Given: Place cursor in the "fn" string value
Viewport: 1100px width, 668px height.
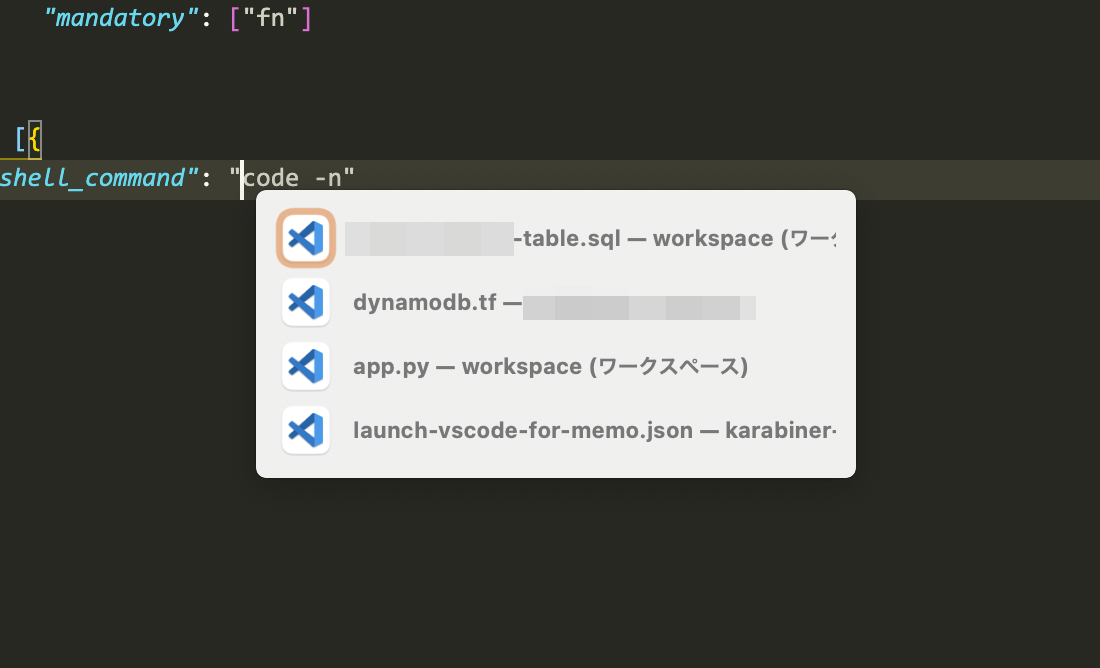Looking at the screenshot, I should pos(271,18).
